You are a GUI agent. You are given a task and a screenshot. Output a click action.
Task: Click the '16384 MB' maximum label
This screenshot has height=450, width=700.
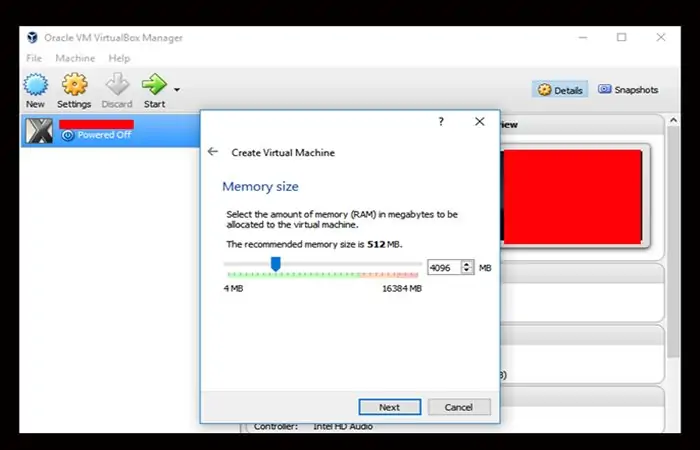(402, 288)
